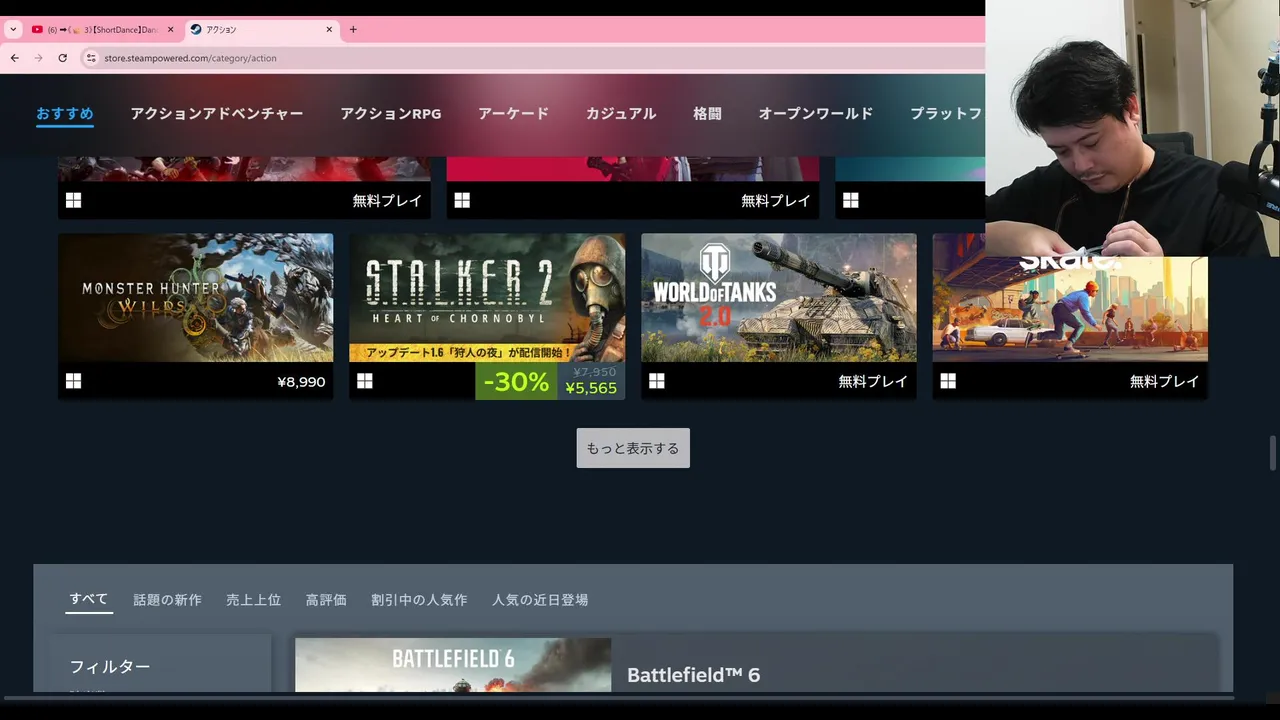This screenshot has height=720, width=1280.
Task: Click 無料プレイ under World of Tanks
Action: click(x=873, y=382)
